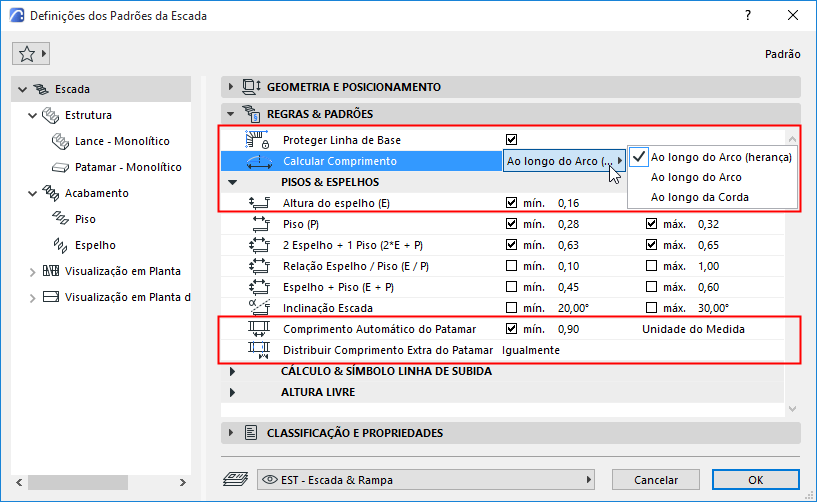The width and height of the screenshot is (817, 502).
Task: Click the Espelho + Piso (E + P) icon
Action: pyautogui.click(x=259, y=287)
